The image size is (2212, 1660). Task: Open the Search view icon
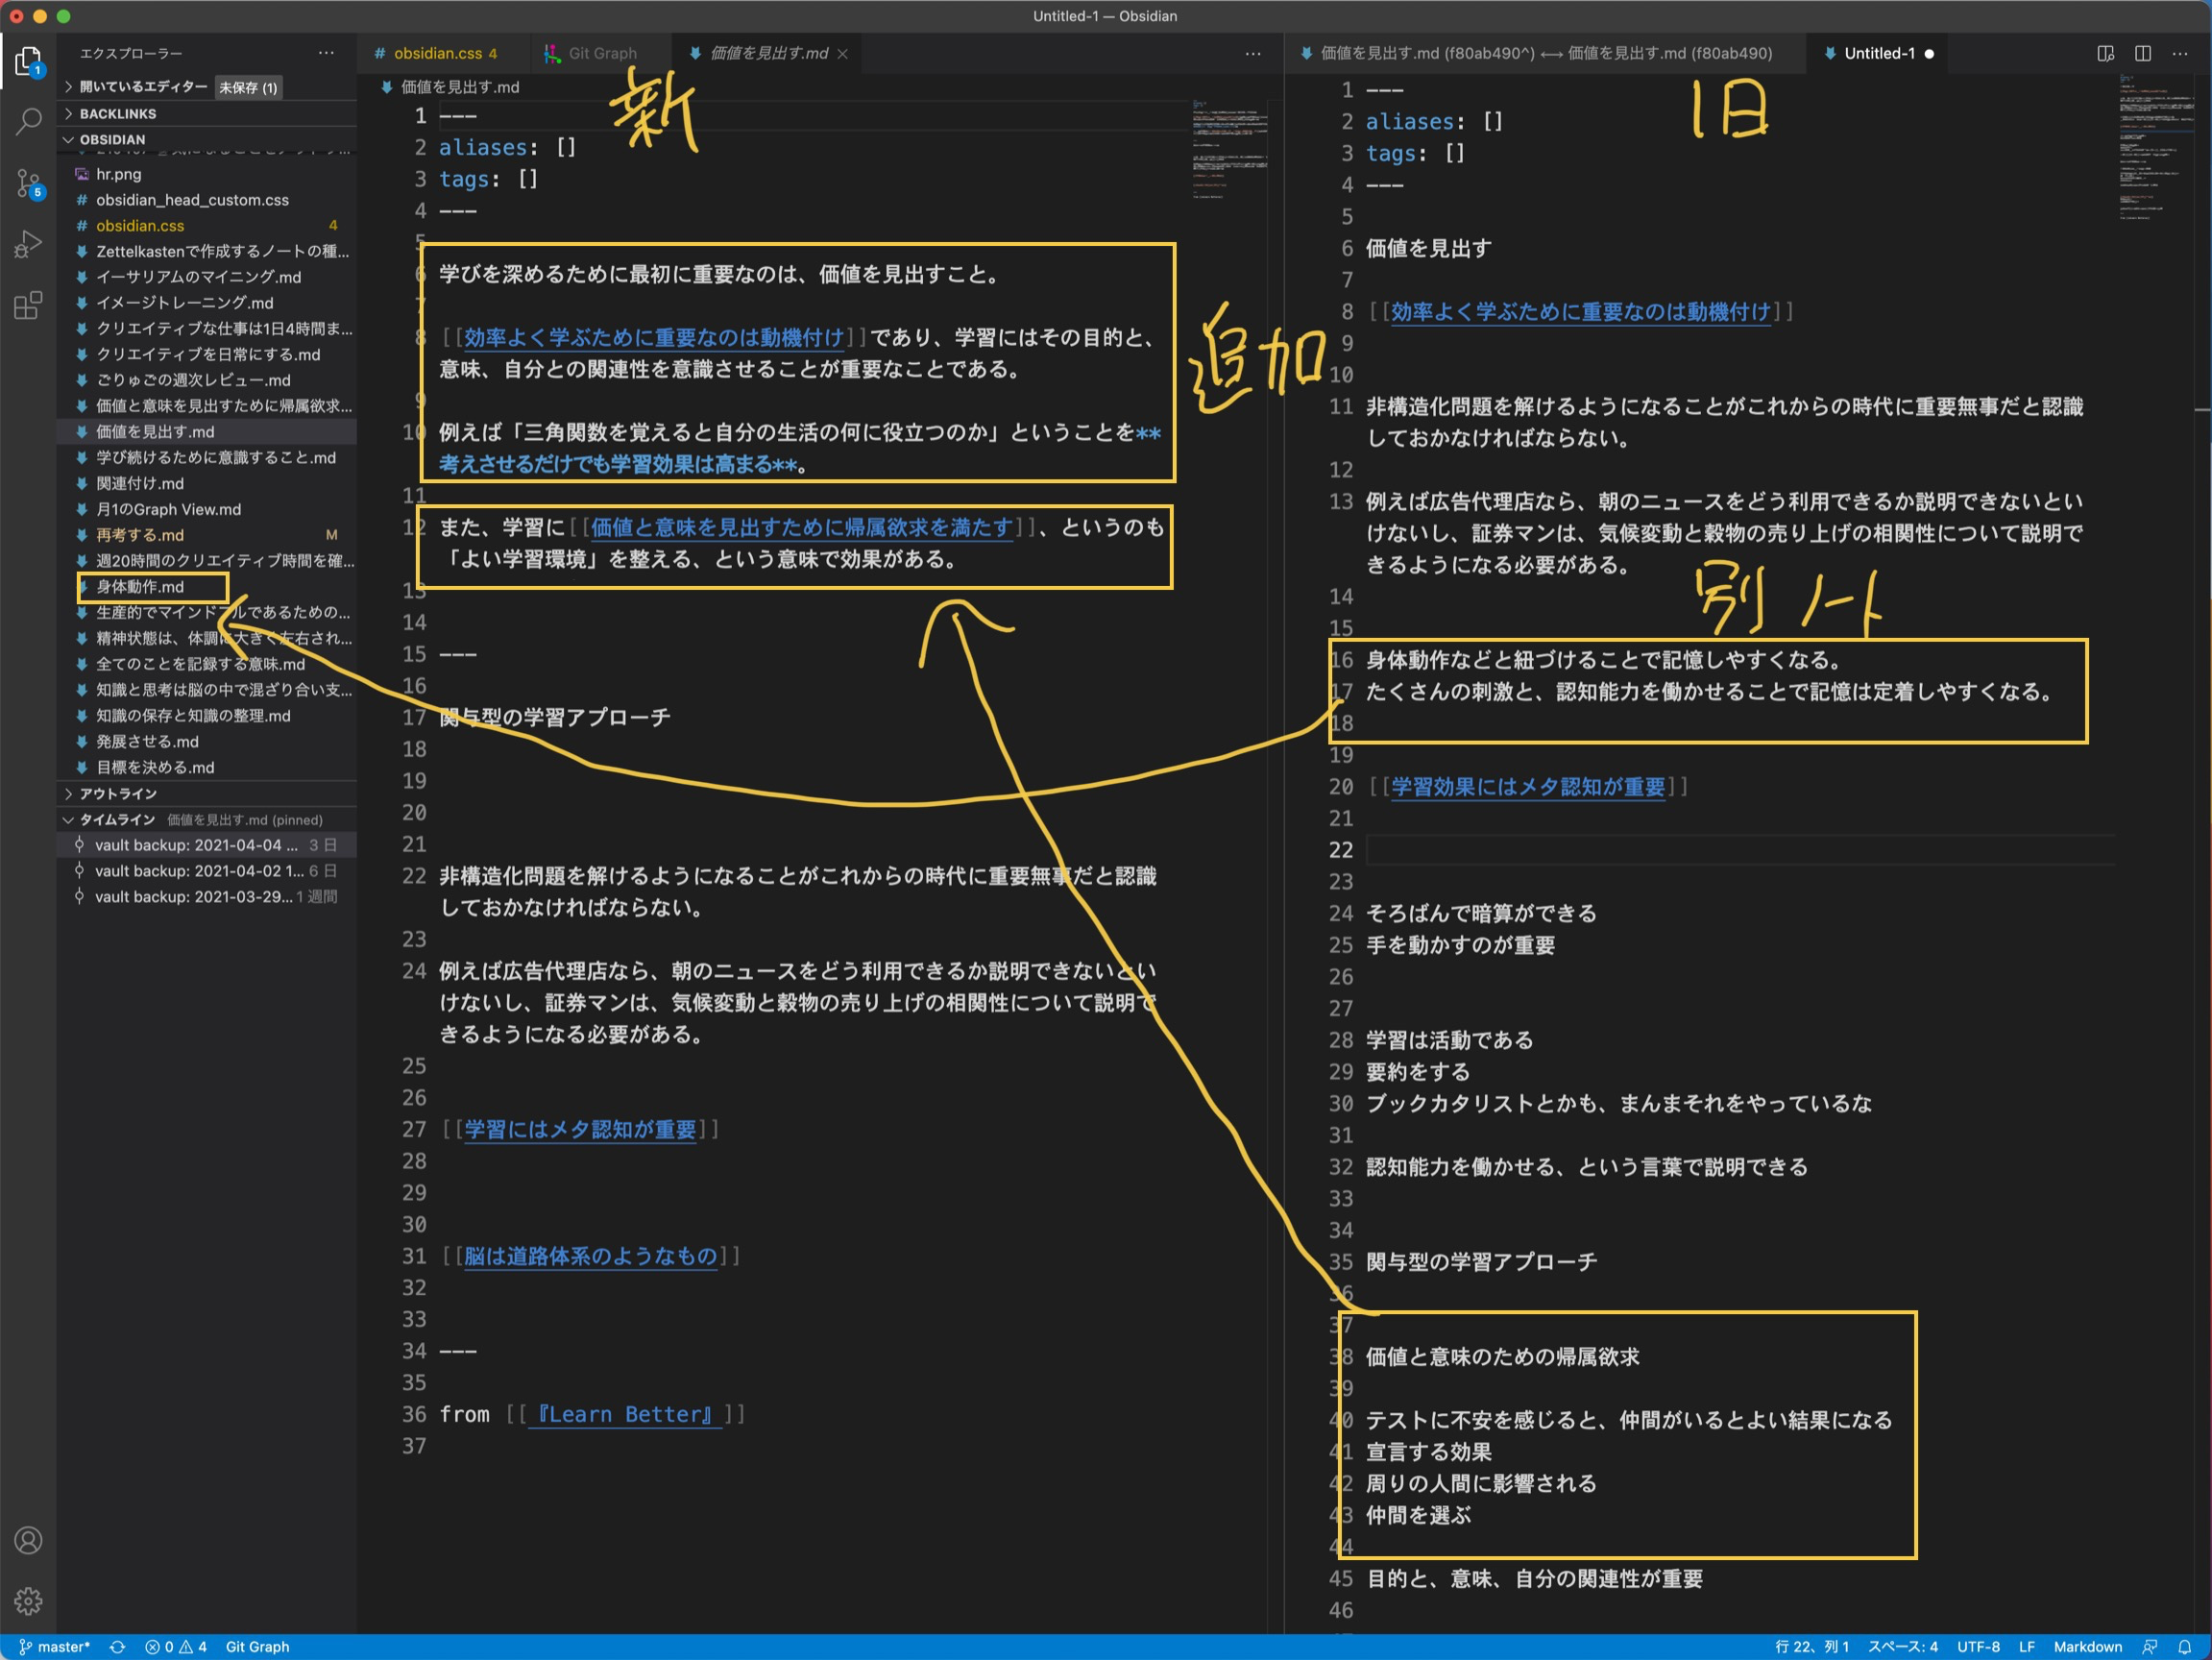point(28,122)
